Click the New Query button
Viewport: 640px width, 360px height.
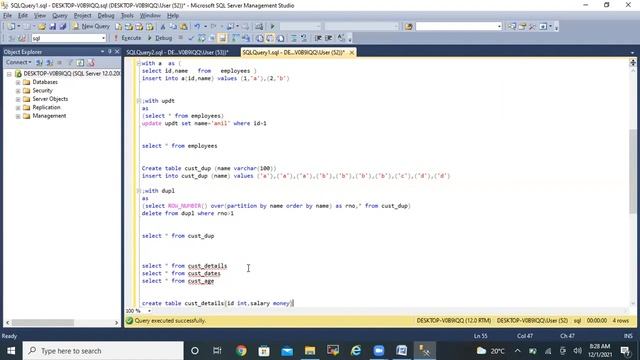click(91, 27)
